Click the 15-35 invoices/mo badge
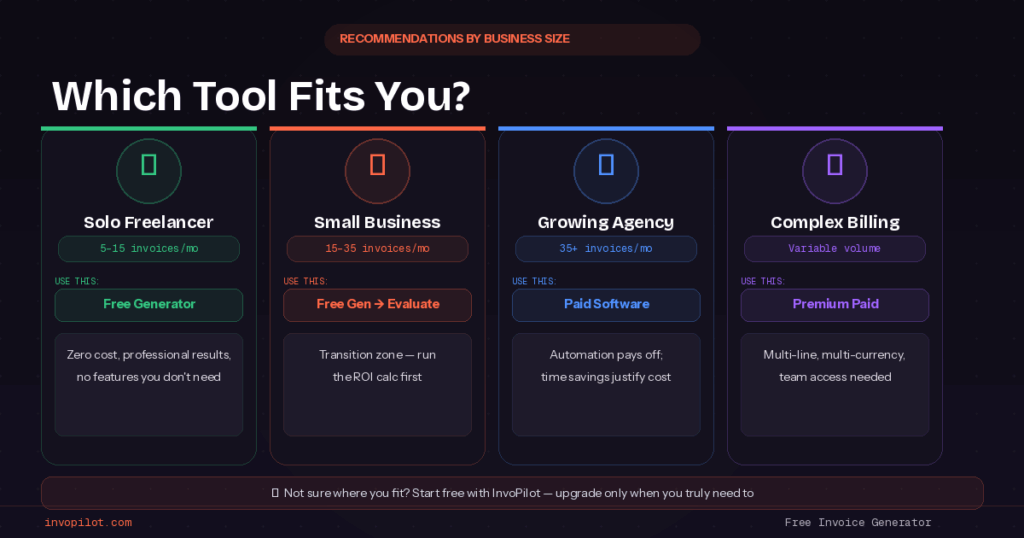The image size is (1024, 538). [x=377, y=249]
